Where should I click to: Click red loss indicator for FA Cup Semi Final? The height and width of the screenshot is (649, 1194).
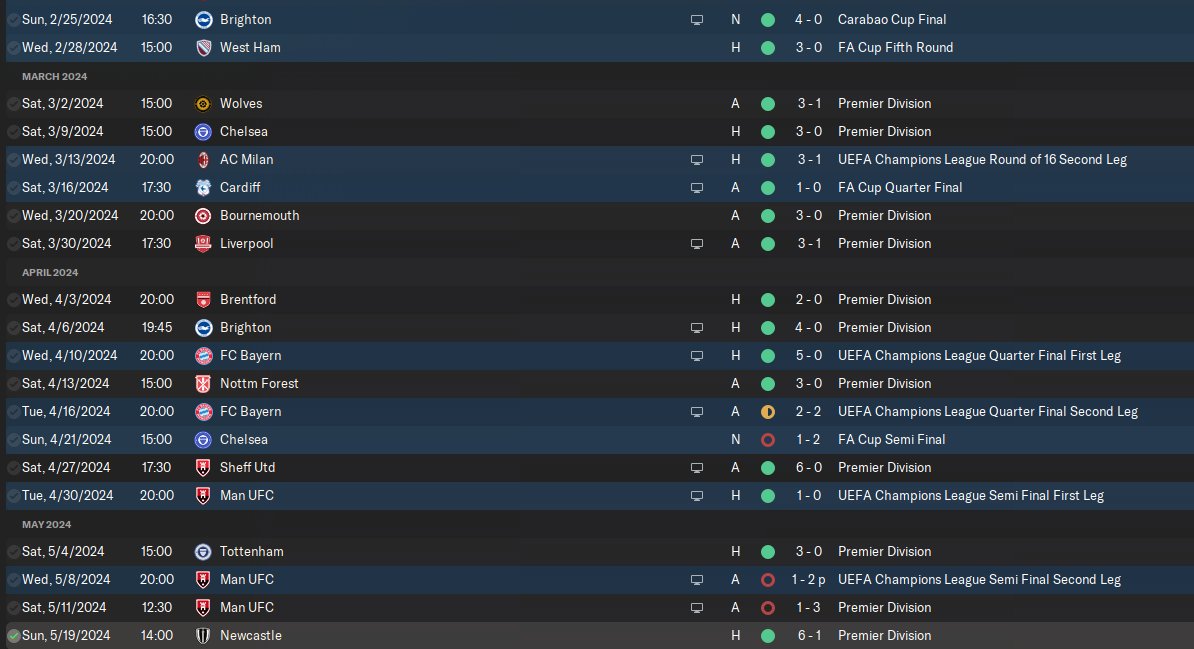pos(767,439)
